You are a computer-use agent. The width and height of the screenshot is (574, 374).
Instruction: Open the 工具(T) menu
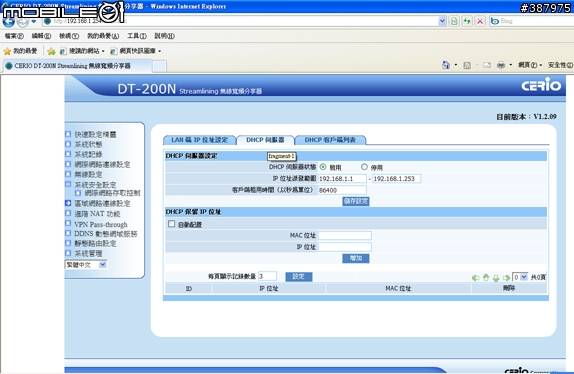click(x=137, y=36)
